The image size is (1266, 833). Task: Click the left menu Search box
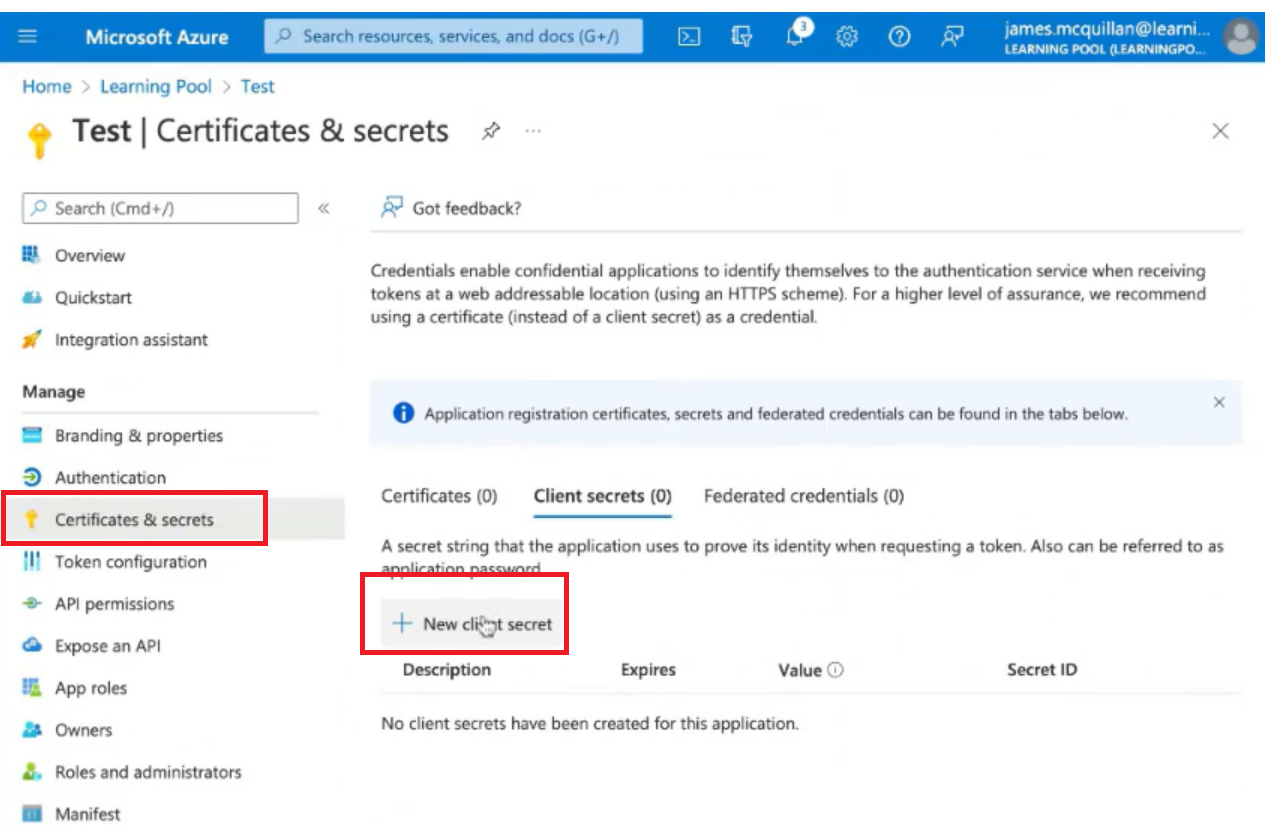coord(160,208)
